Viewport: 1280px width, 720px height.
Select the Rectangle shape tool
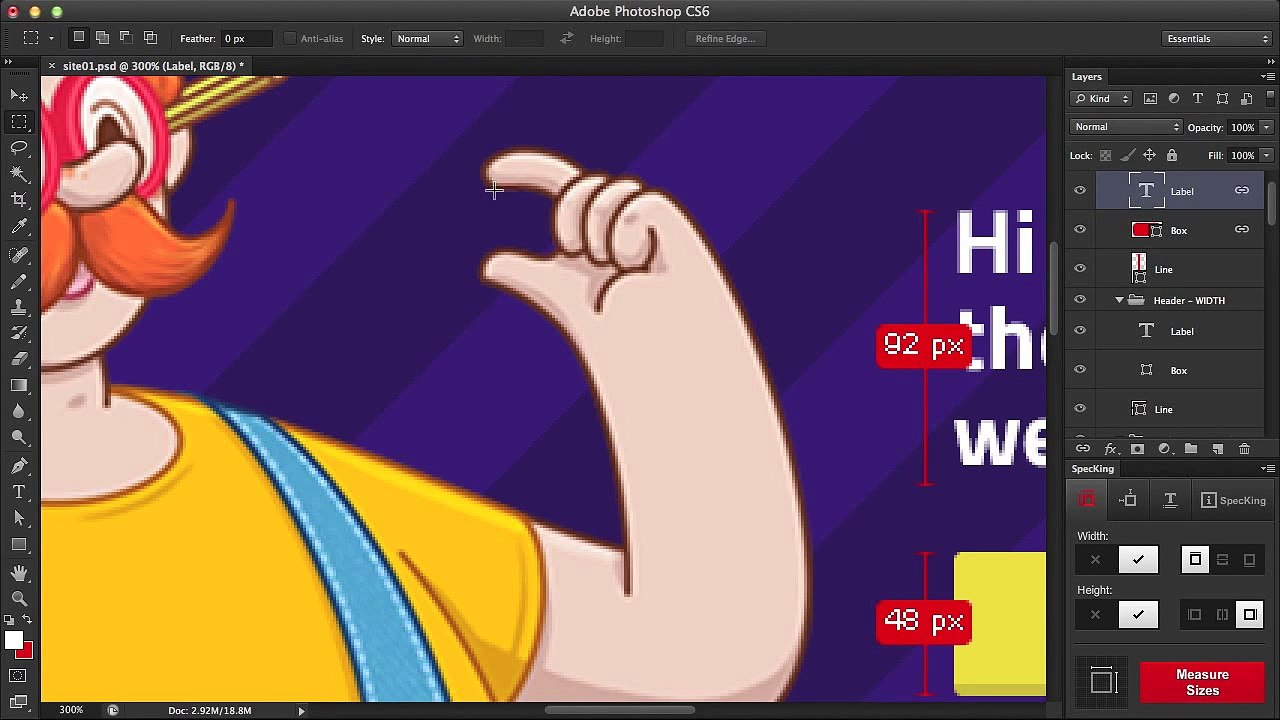tap(19, 545)
